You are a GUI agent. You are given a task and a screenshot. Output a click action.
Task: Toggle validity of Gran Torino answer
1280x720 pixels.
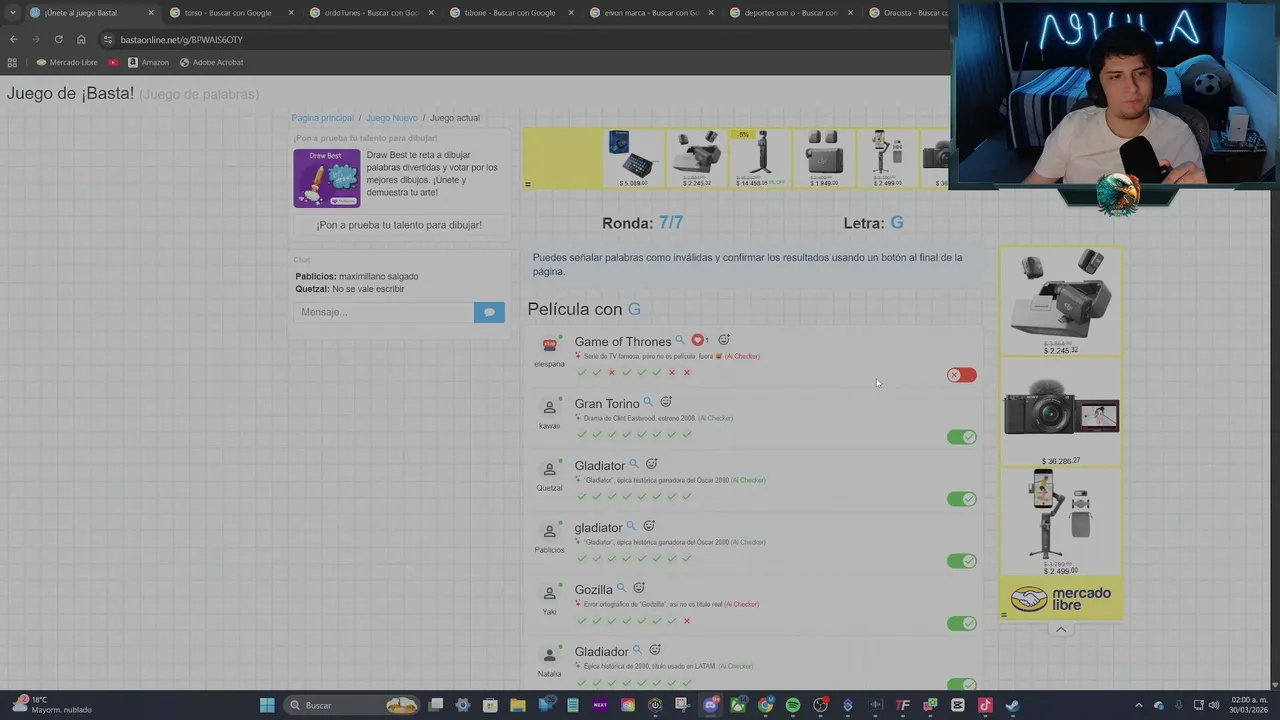point(962,437)
